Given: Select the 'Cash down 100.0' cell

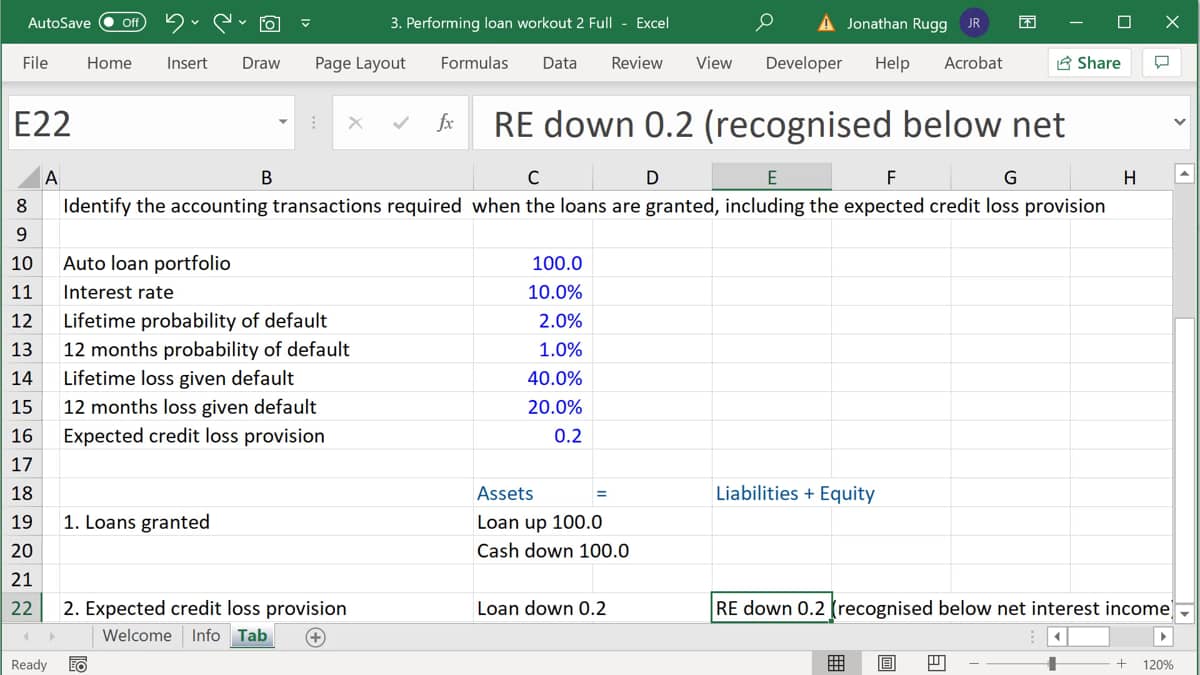Looking at the screenshot, I should (532, 550).
